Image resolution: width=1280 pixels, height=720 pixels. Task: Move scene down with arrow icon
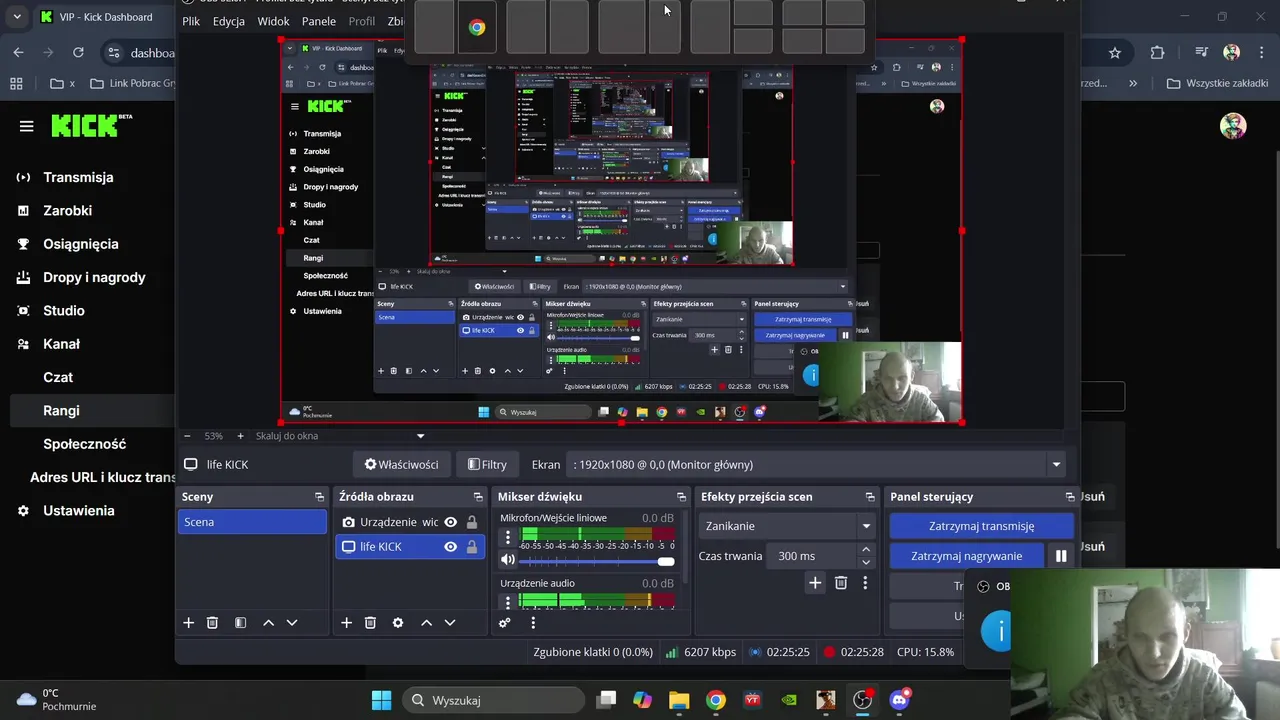pyautogui.click(x=292, y=622)
